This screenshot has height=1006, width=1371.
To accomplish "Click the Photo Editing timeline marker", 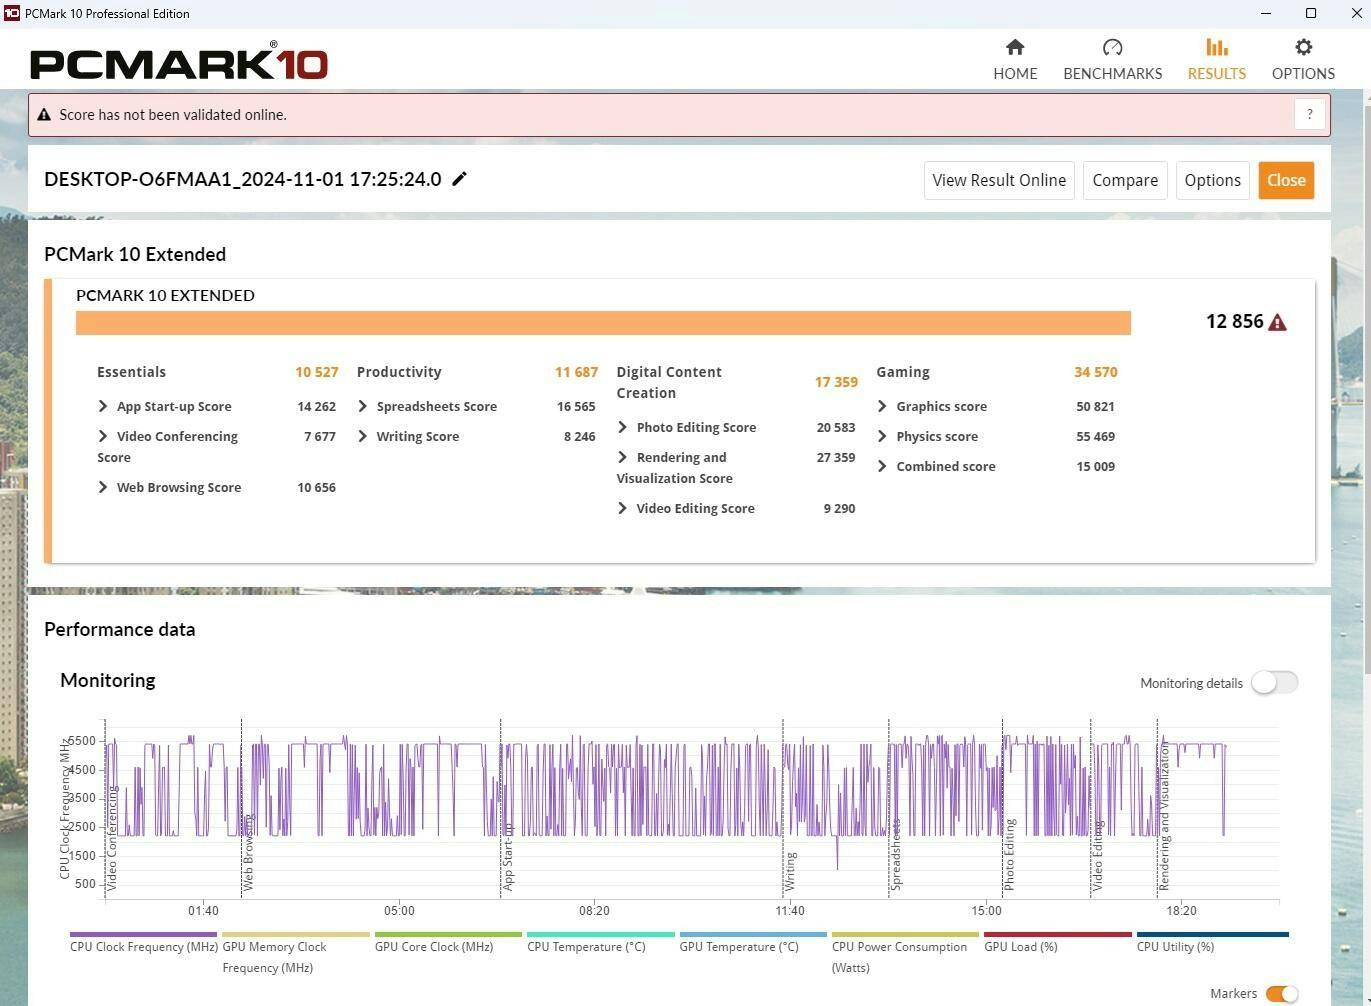I will [x=1010, y=855].
